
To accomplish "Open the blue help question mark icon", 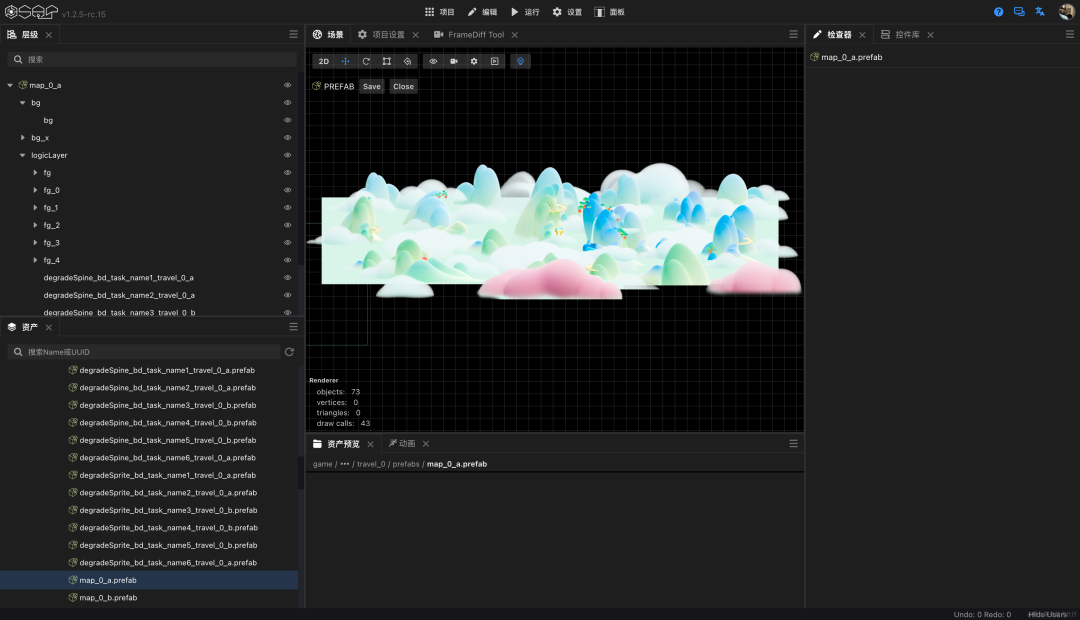I will pos(999,12).
